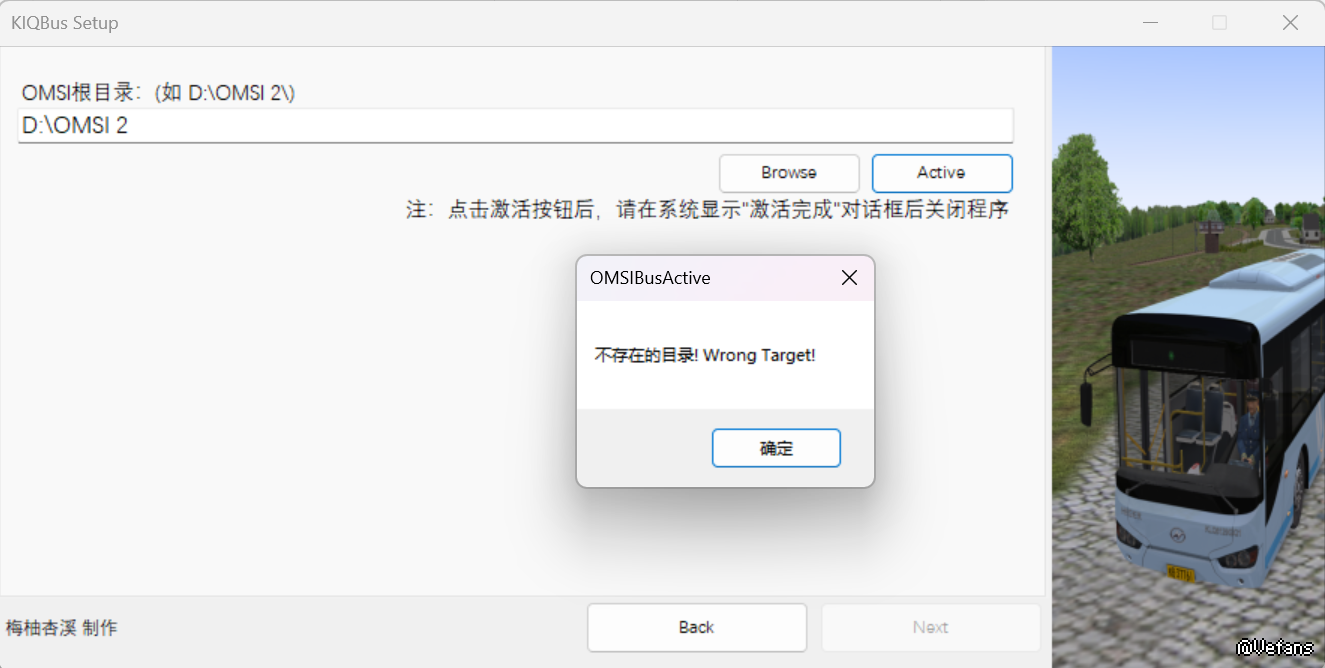The height and width of the screenshot is (668, 1325).
Task: Close the KIQBus Setup window
Action: (x=1290, y=23)
